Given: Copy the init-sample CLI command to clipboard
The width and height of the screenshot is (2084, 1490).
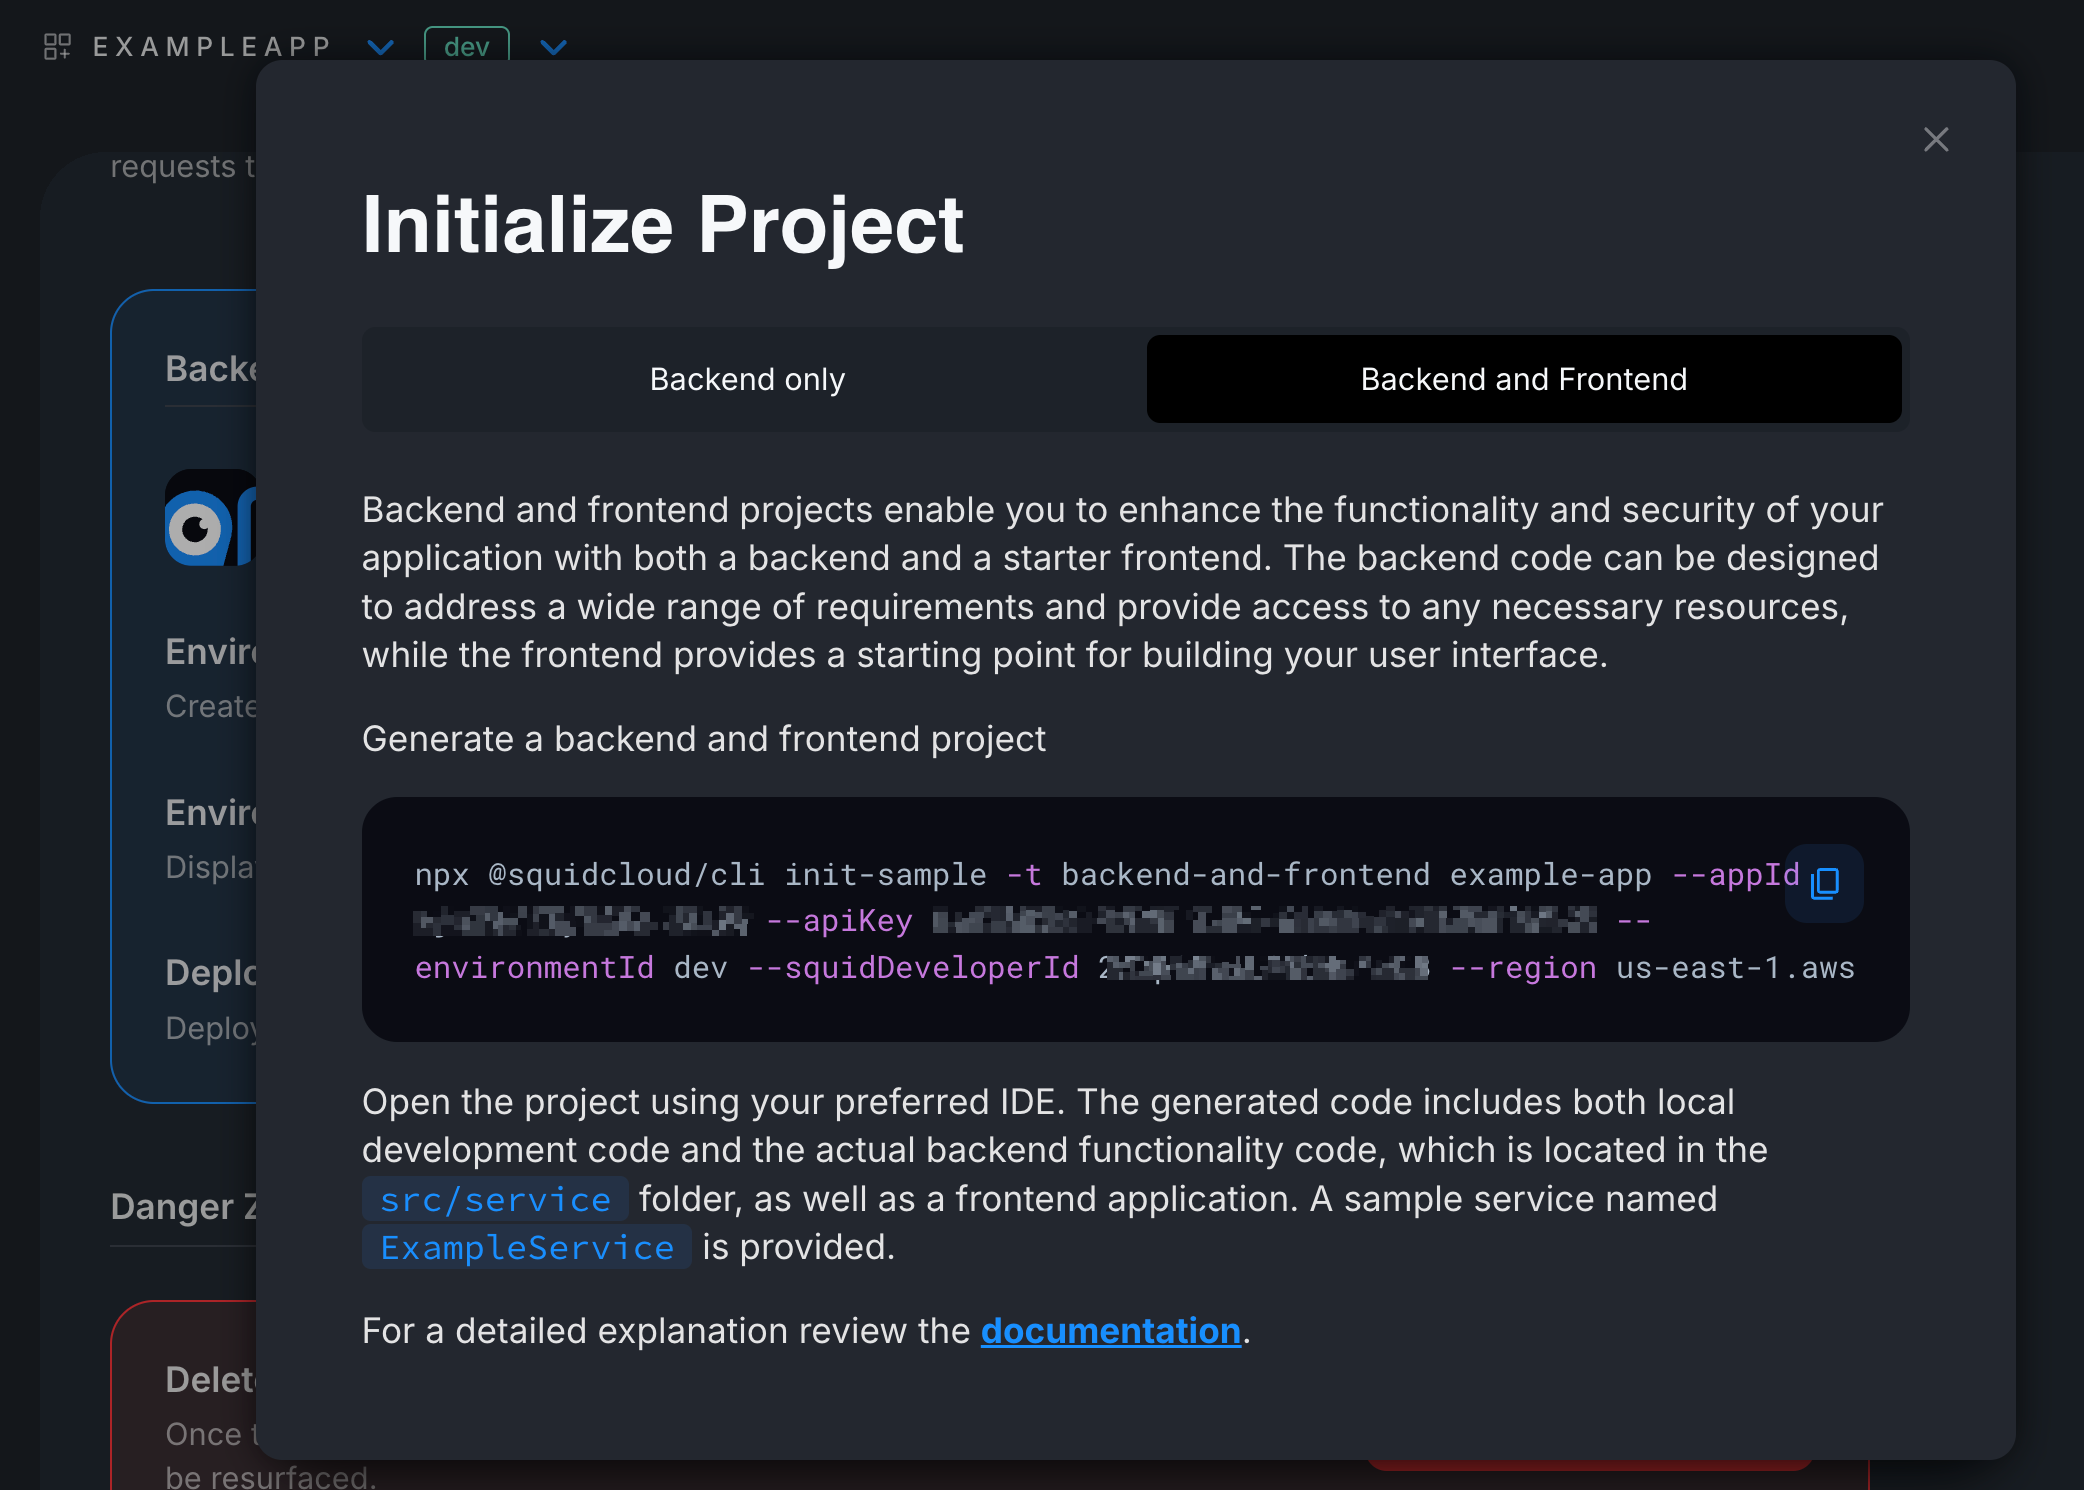Looking at the screenshot, I should (1823, 883).
